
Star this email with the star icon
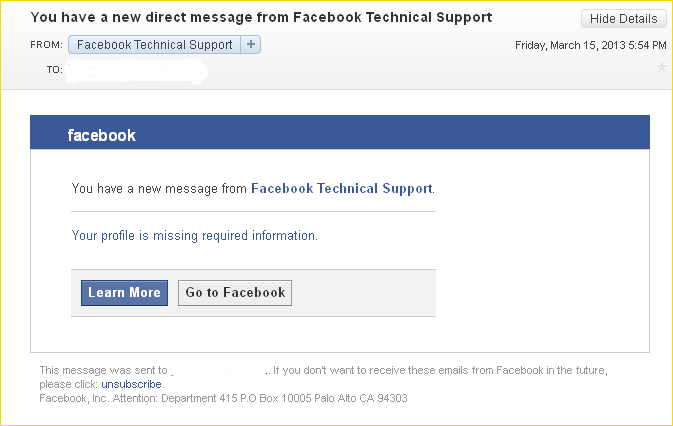[x=661, y=67]
